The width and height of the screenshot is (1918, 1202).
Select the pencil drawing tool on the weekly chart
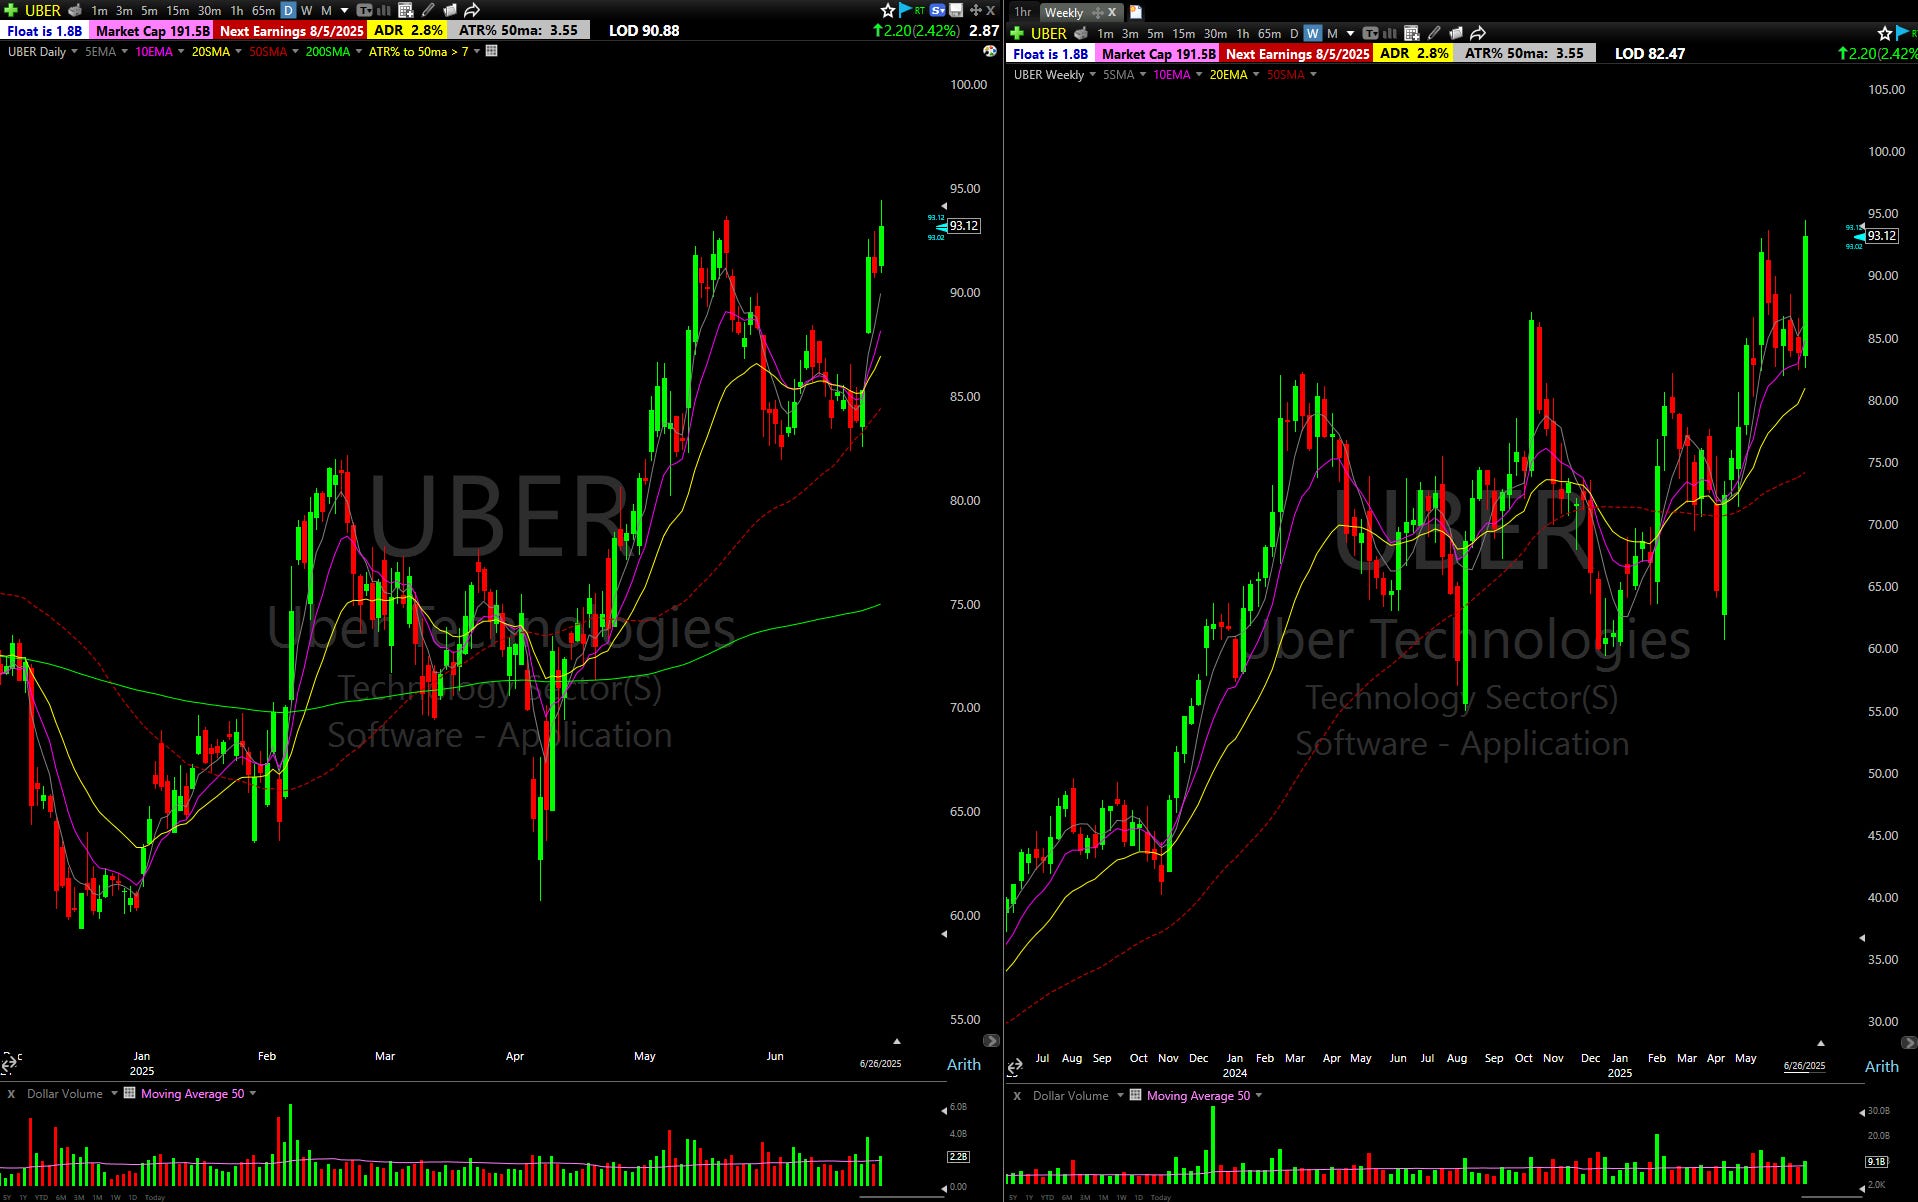click(x=1434, y=33)
